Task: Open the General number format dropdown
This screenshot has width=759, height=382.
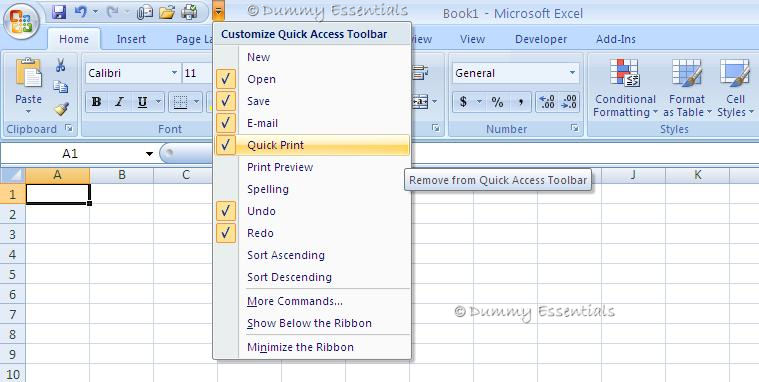Action: (572, 73)
